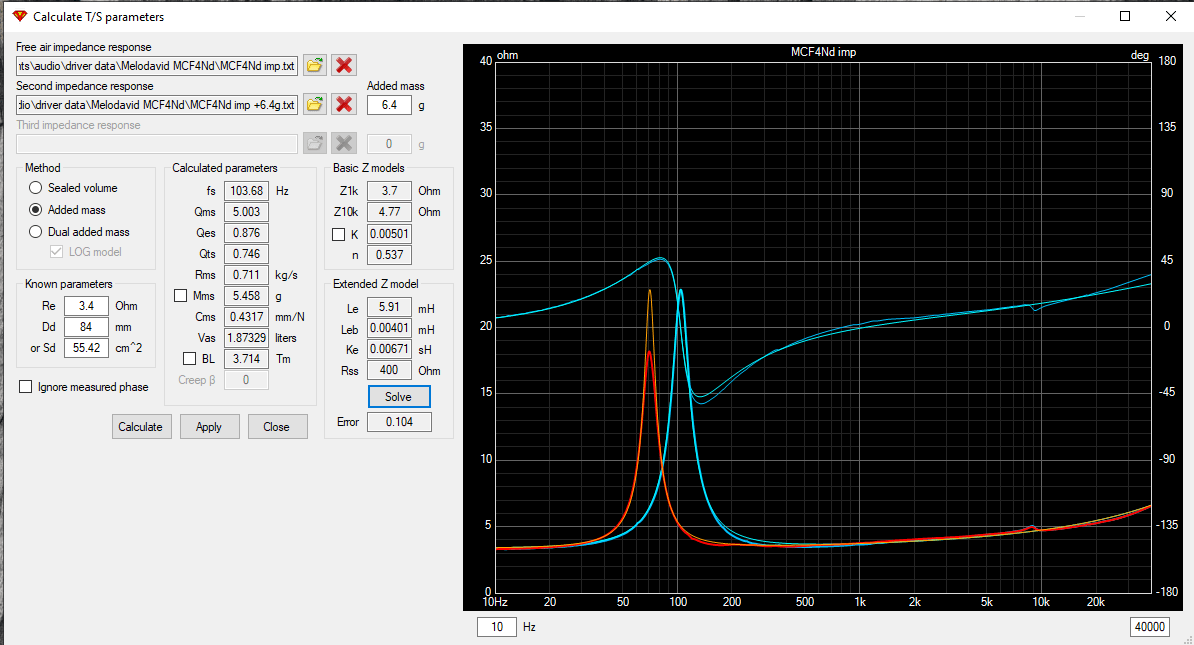1194x645 pixels.
Task: Click the free air impedance file path field
Action: [x=157, y=65]
